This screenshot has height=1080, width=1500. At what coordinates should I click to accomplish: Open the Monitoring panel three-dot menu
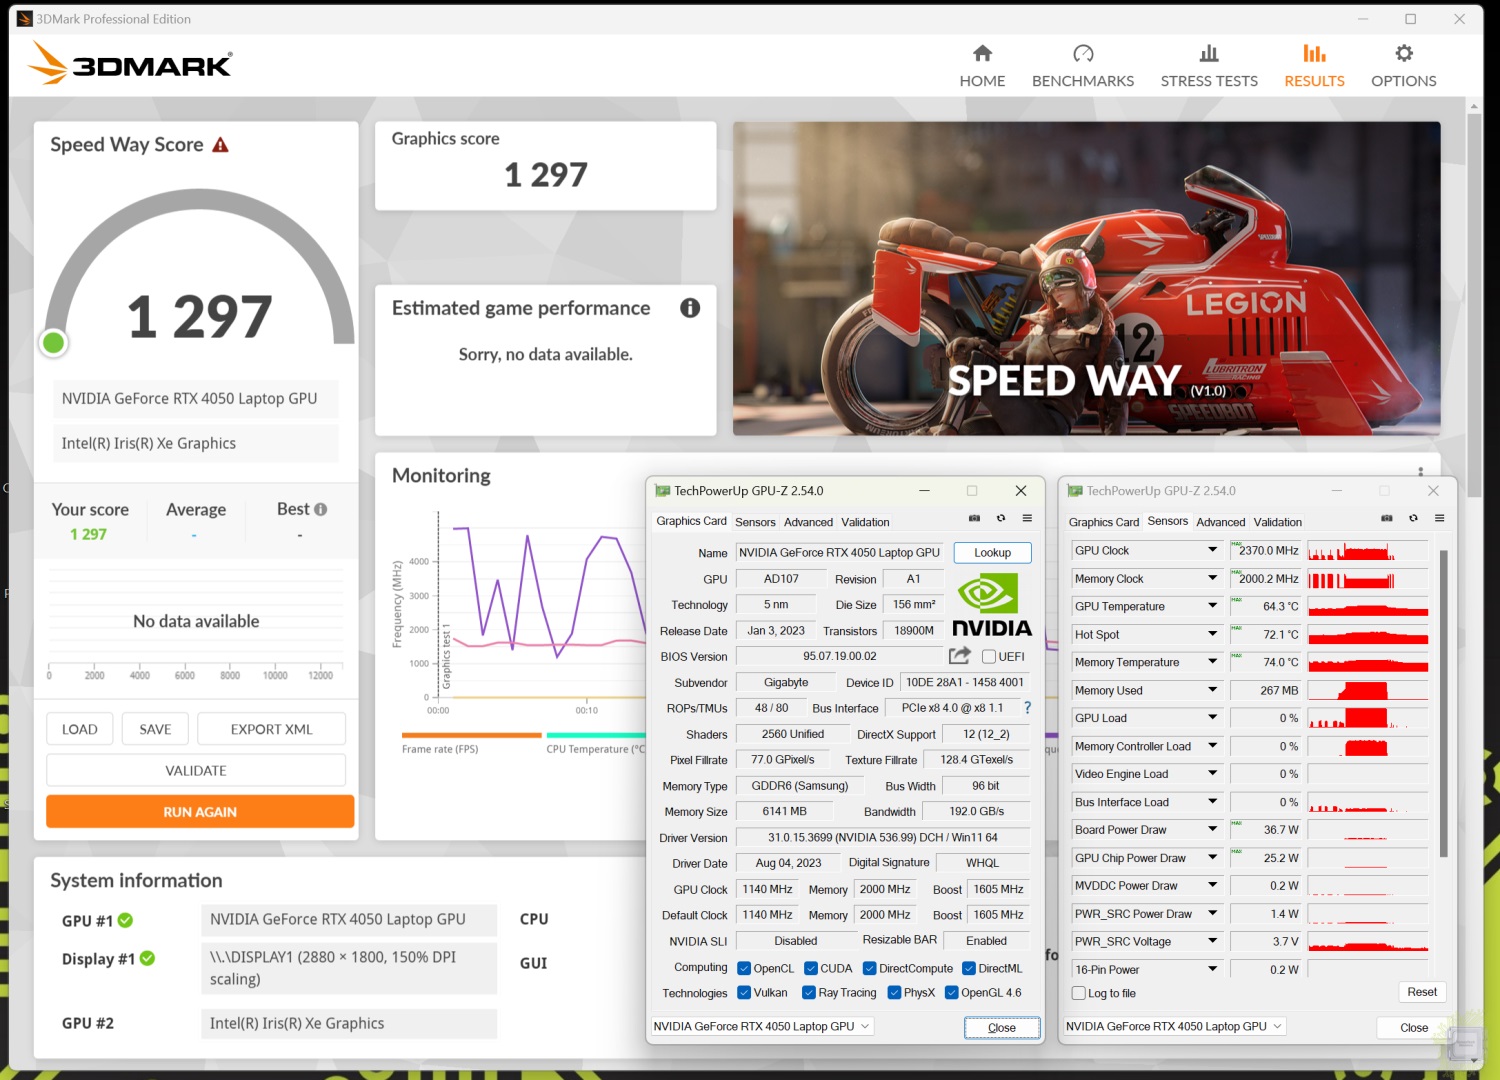click(1420, 472)
